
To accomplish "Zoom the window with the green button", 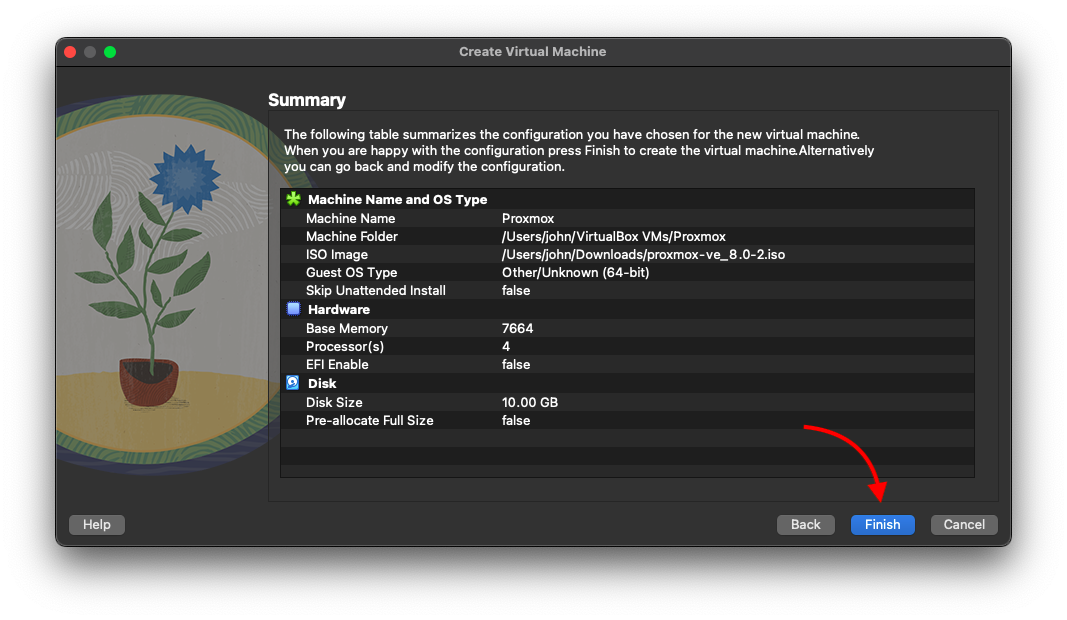I will point(110,52).
